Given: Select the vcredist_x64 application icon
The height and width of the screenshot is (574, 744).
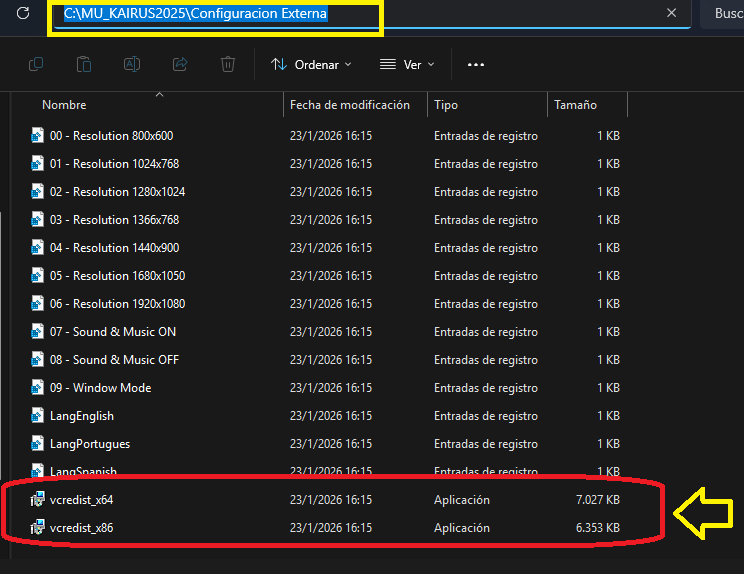Looking at the screenshot, I should point(38,500).
